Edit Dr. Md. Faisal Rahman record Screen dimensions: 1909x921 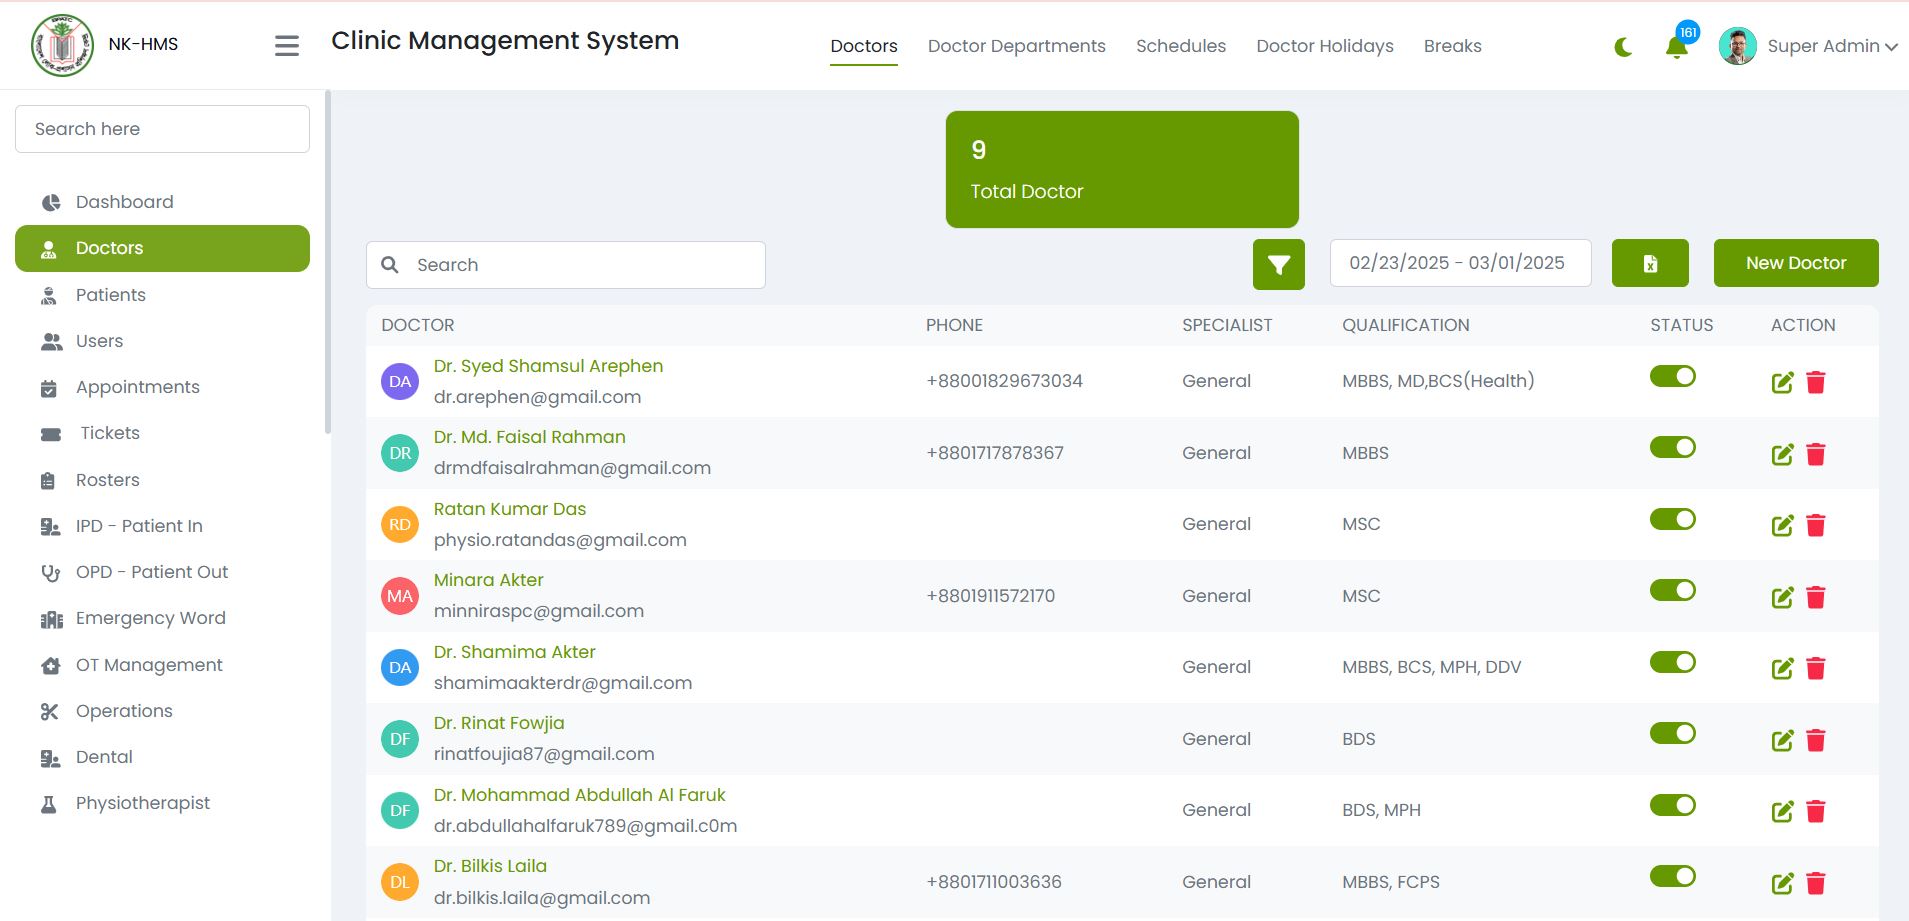pyautogui.click(x=1783, y=454)
